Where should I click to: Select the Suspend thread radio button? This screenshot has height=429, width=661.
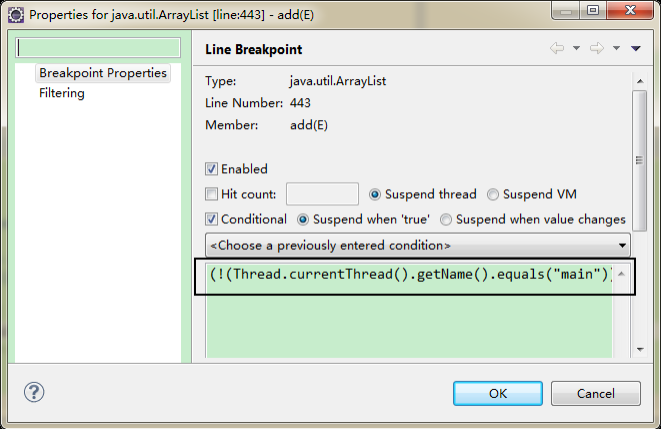coord(376,194)
